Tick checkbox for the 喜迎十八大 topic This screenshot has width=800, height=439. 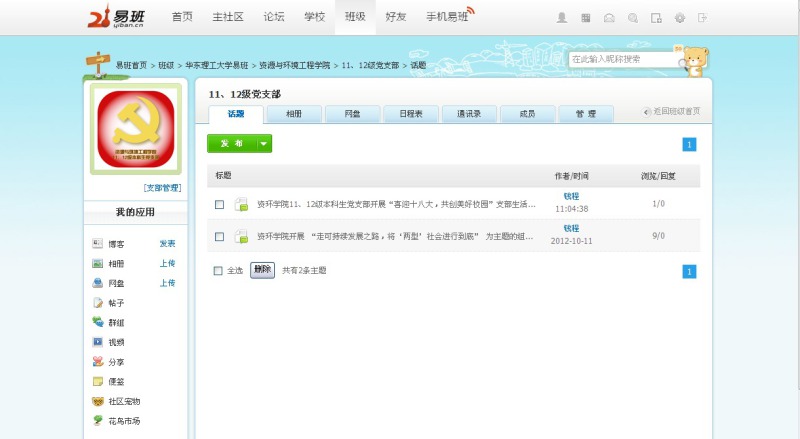tap(219, 205)
